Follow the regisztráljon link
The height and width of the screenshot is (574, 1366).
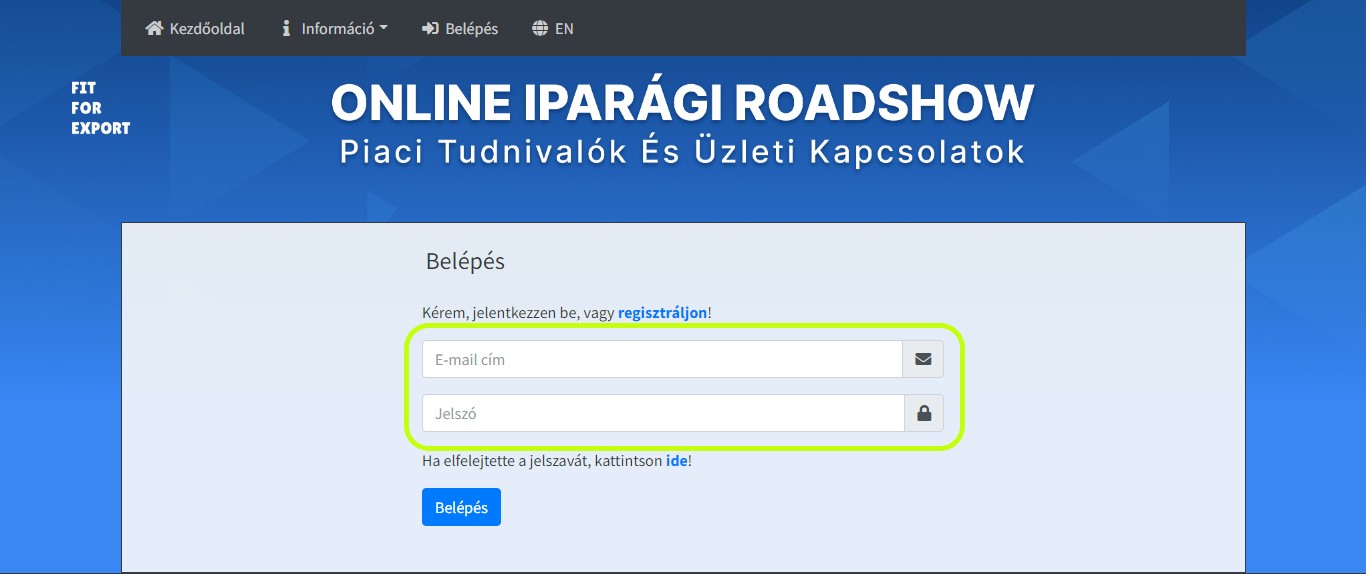(662, 313)
